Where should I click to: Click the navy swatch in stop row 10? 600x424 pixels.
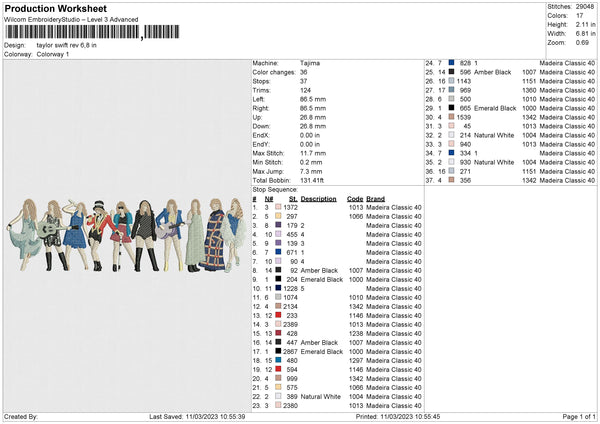pyautogui.click(x=278, y=288)
